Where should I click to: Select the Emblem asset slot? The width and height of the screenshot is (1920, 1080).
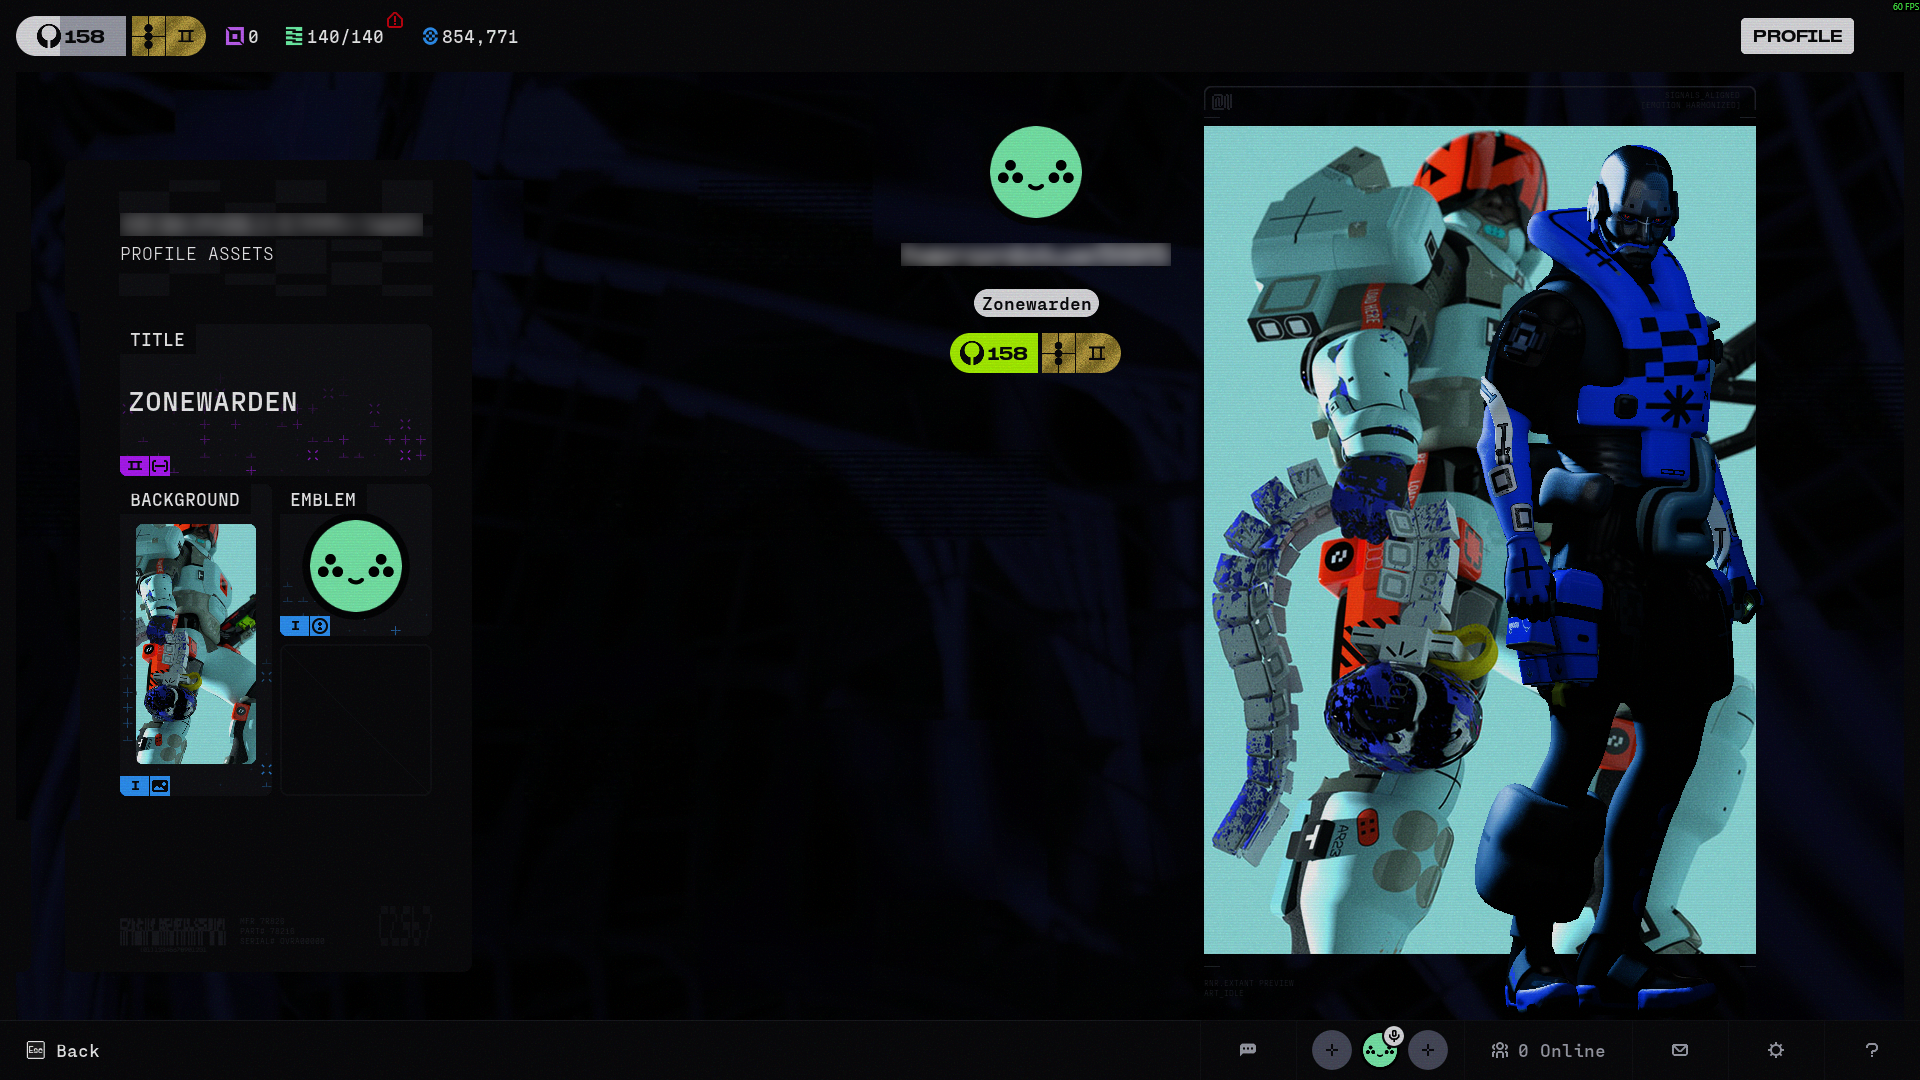356,566
